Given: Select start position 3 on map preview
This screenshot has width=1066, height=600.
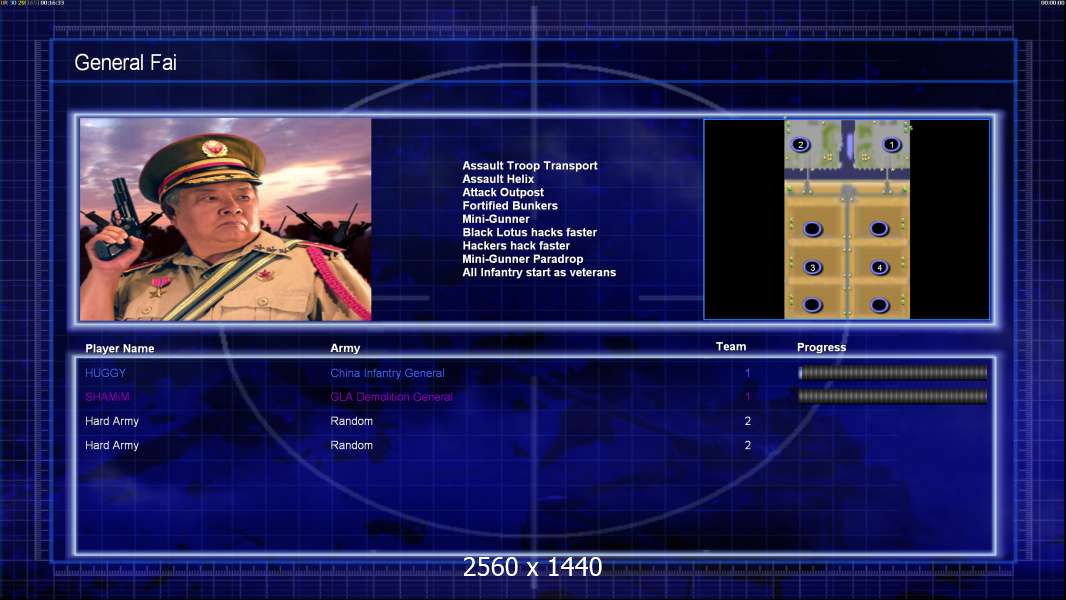Looking at the screenshot, I should tap(812, 268).
